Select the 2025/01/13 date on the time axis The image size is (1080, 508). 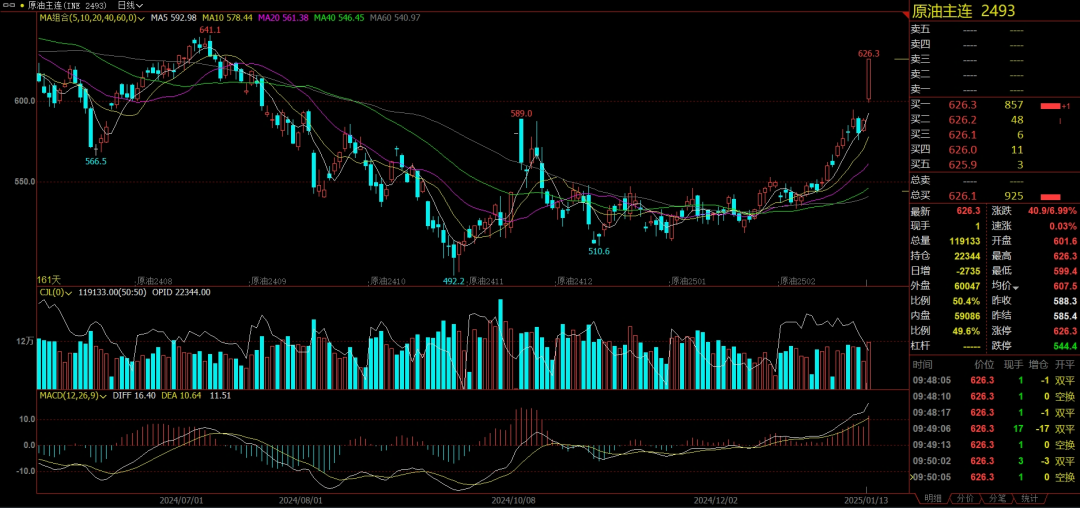pyautogui.click(x=864, y=498)
